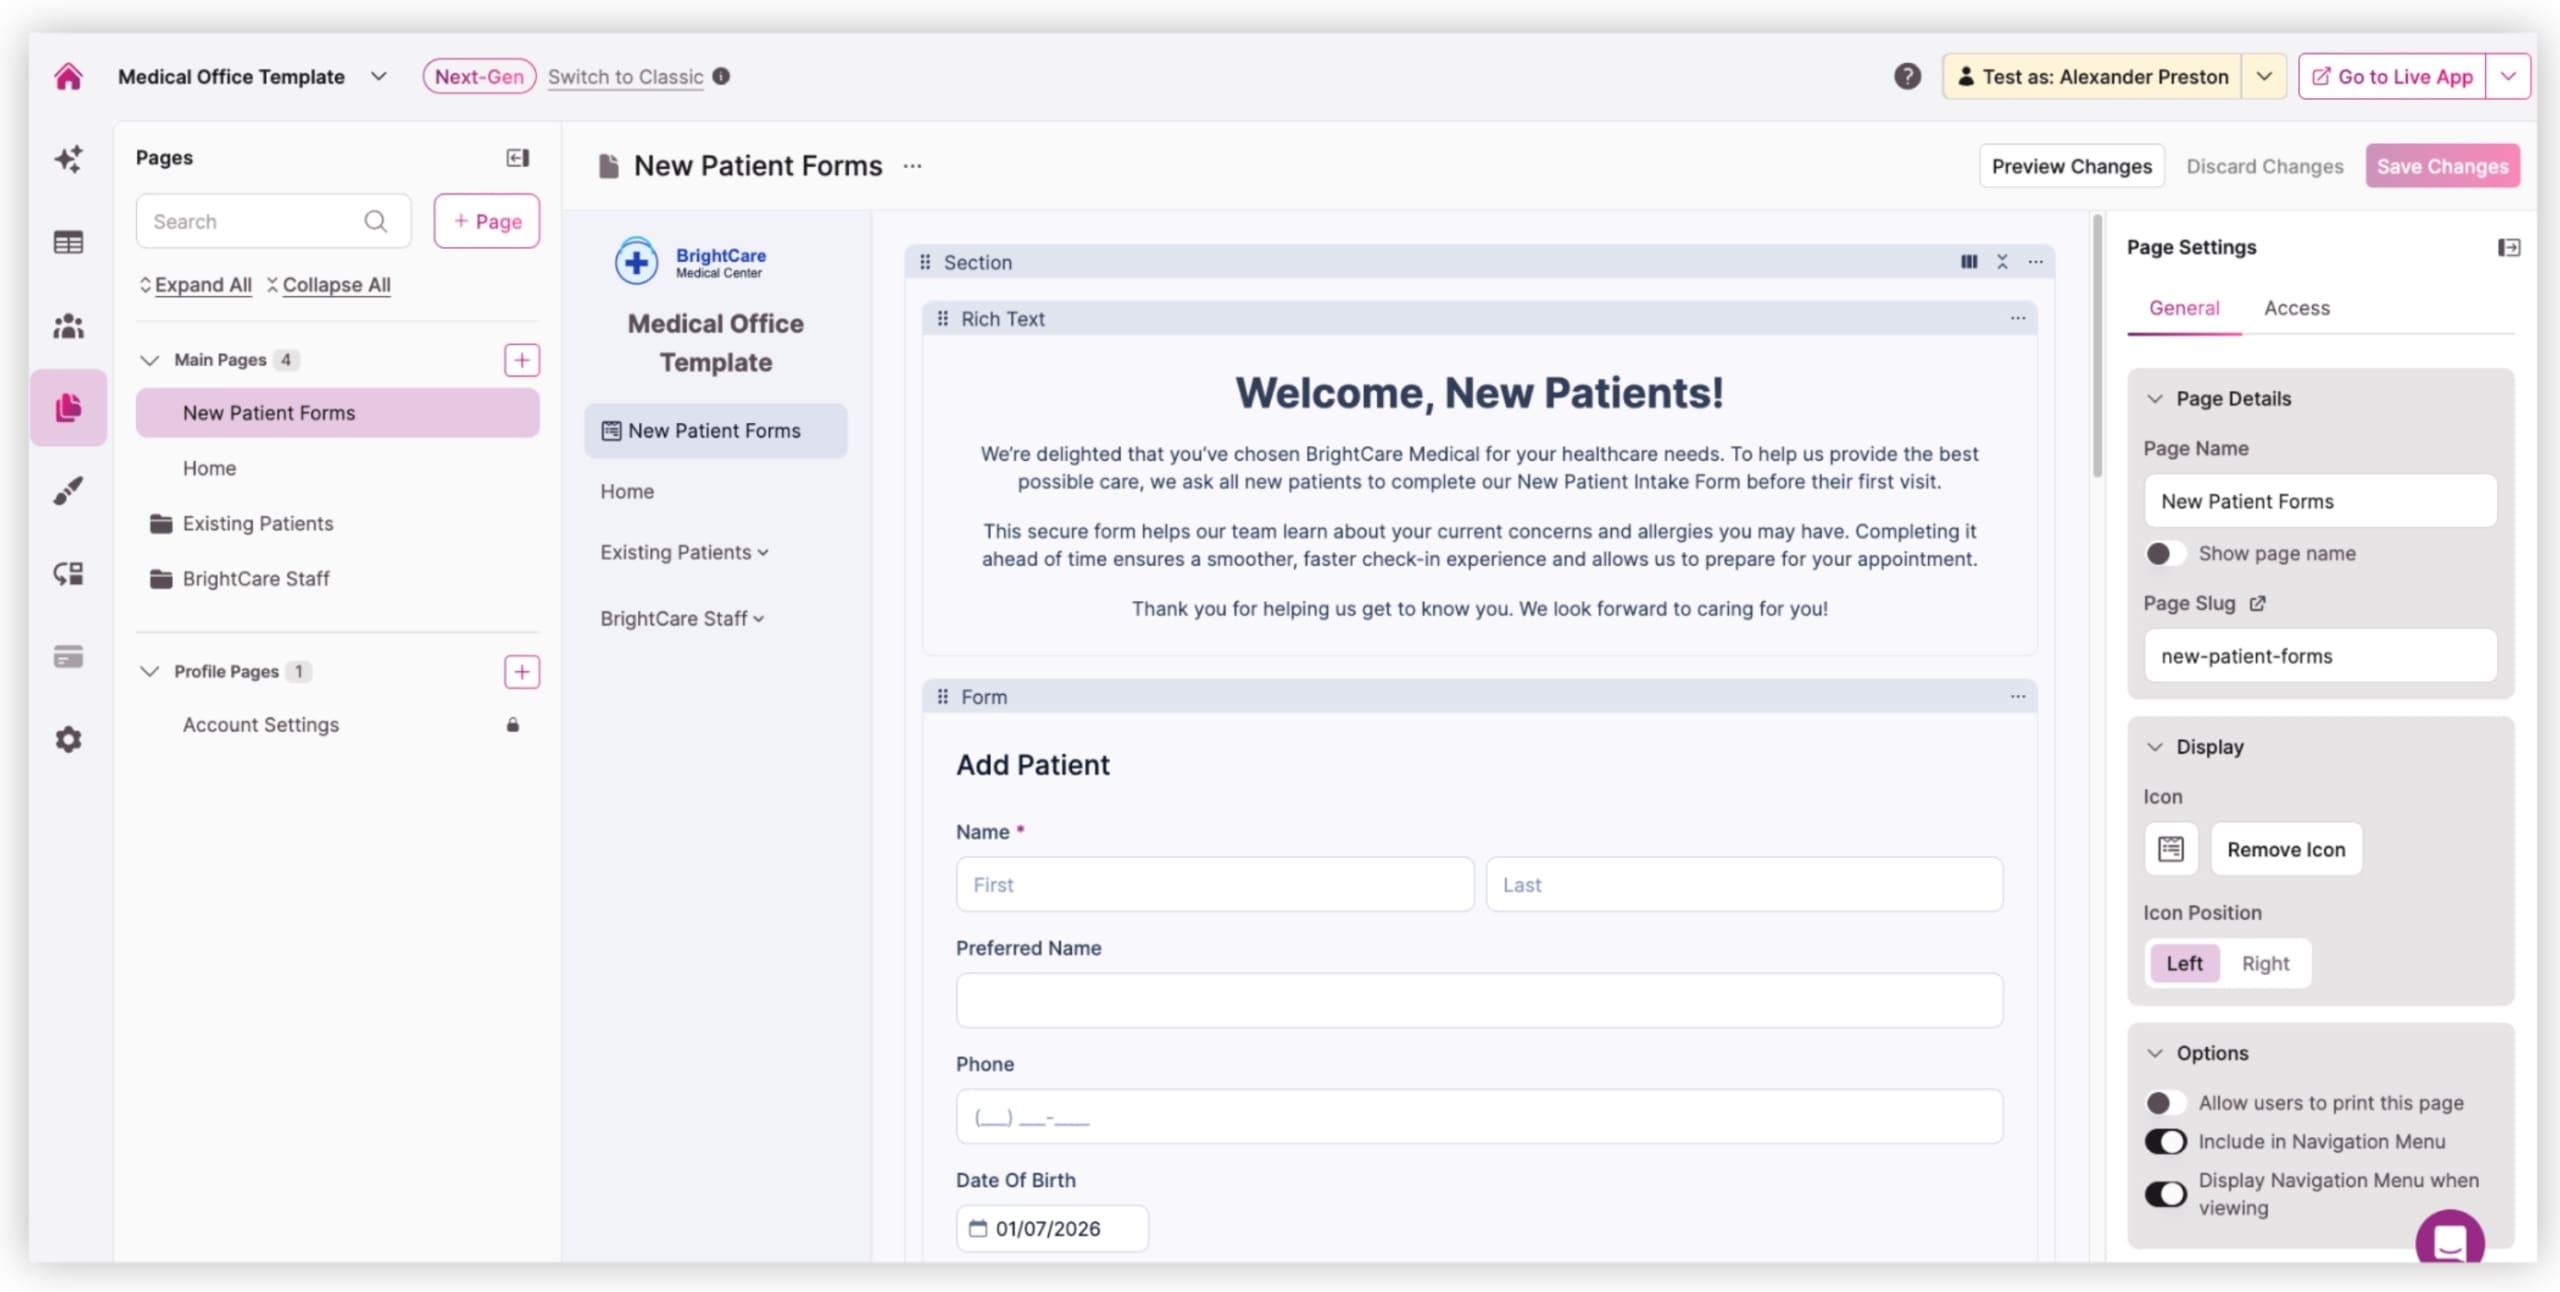The image size is (2560, 1292).
Task: Open the help question mark icon
Action: [1908, 76]
